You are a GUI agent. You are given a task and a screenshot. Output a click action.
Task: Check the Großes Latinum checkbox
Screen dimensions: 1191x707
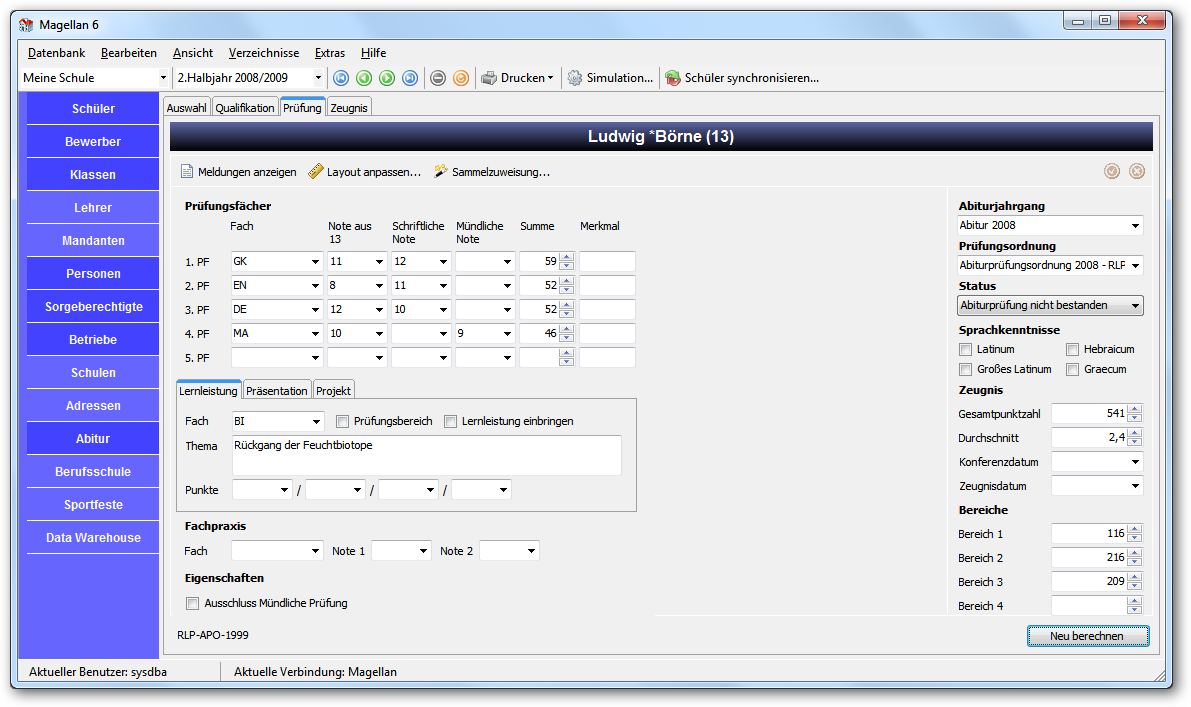click(x=965, y=370)
